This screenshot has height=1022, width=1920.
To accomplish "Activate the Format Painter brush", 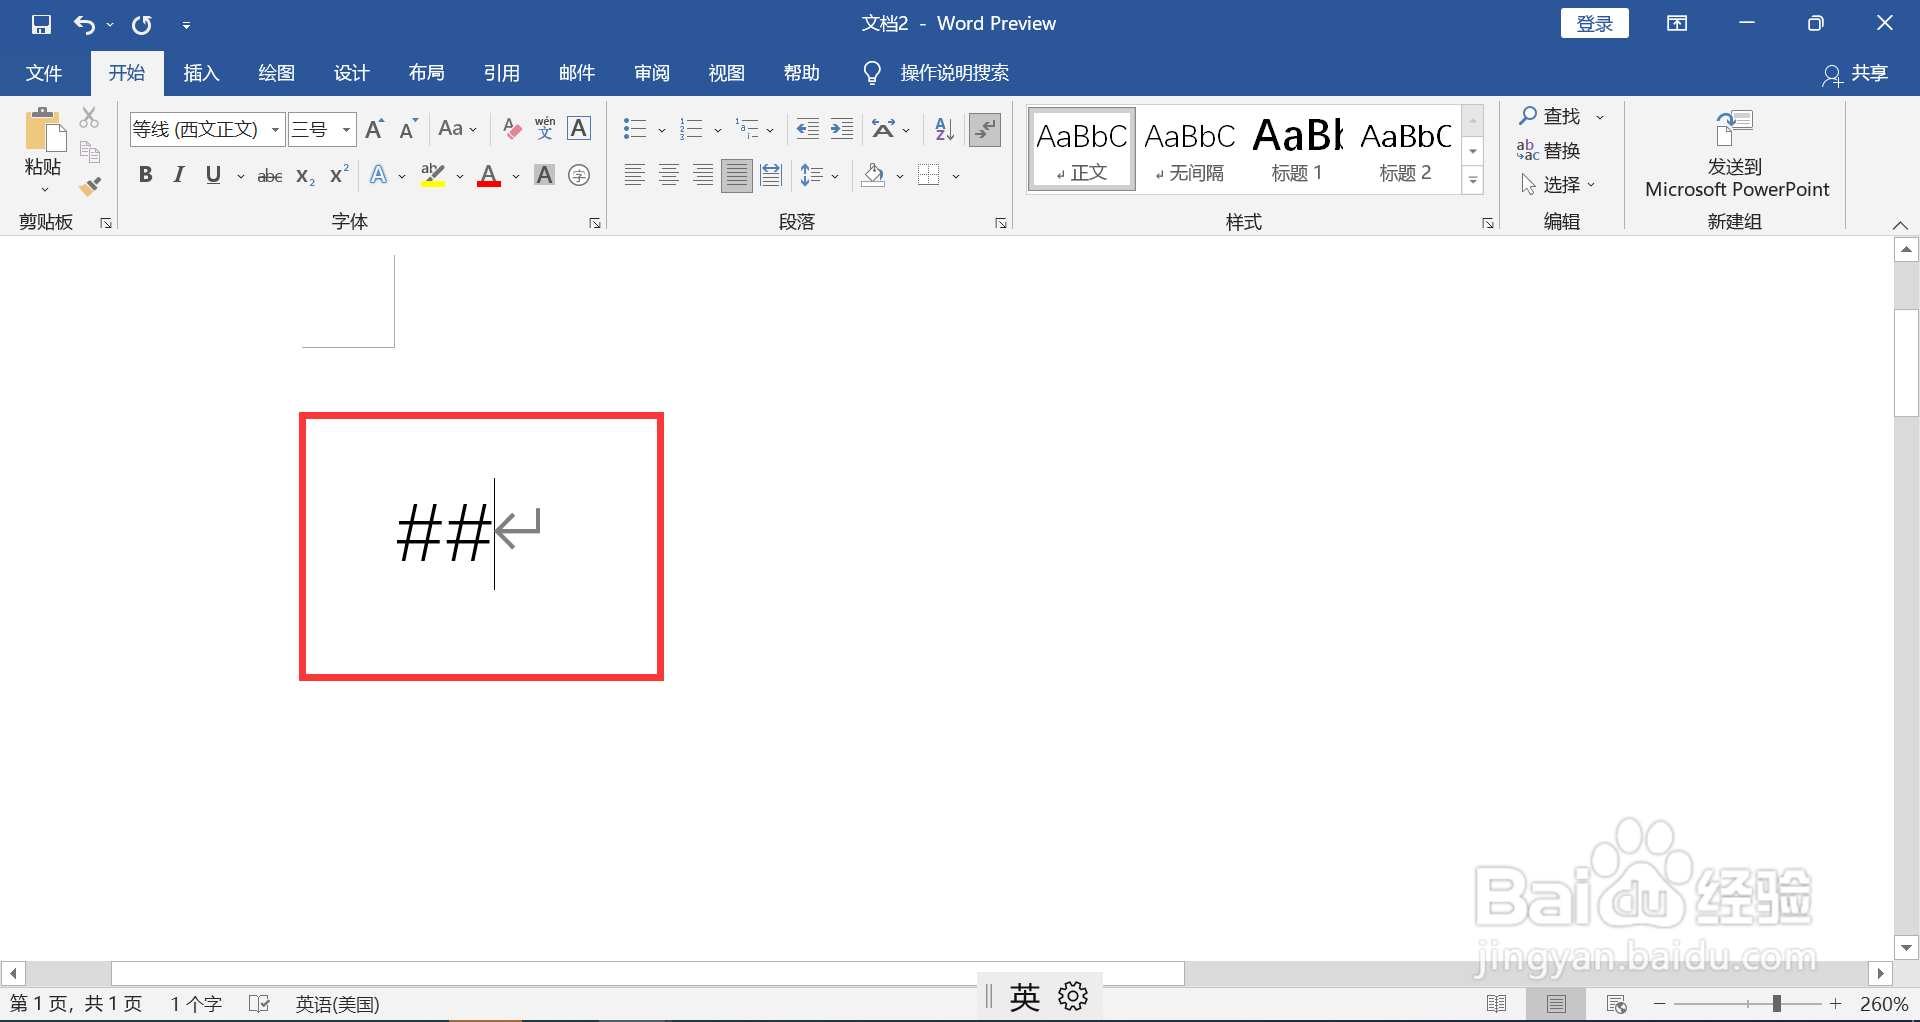I will pyautogui.click(x=90, y=187).
